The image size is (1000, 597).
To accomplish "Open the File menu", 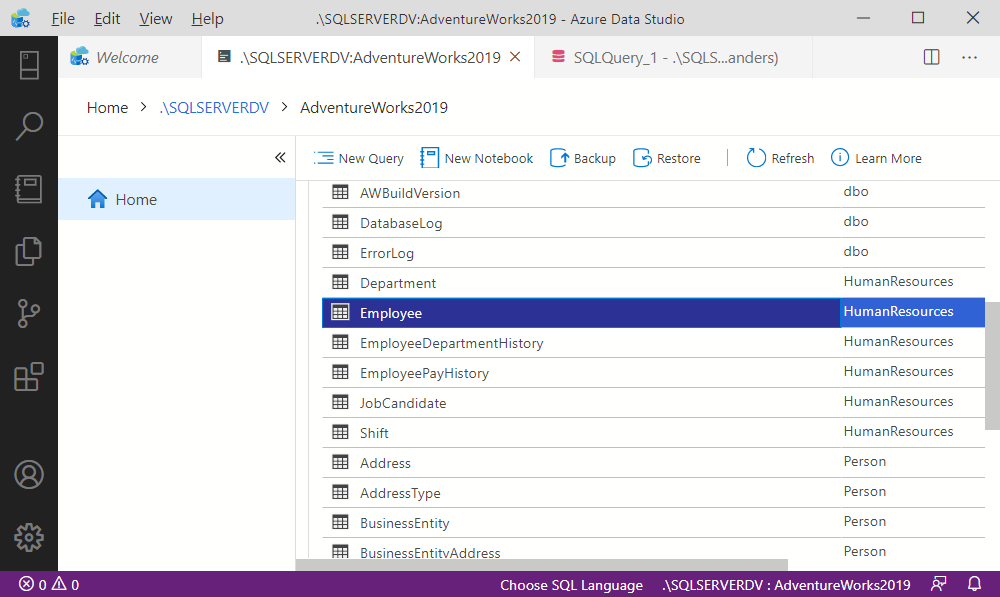I will (x=63, y=18).
